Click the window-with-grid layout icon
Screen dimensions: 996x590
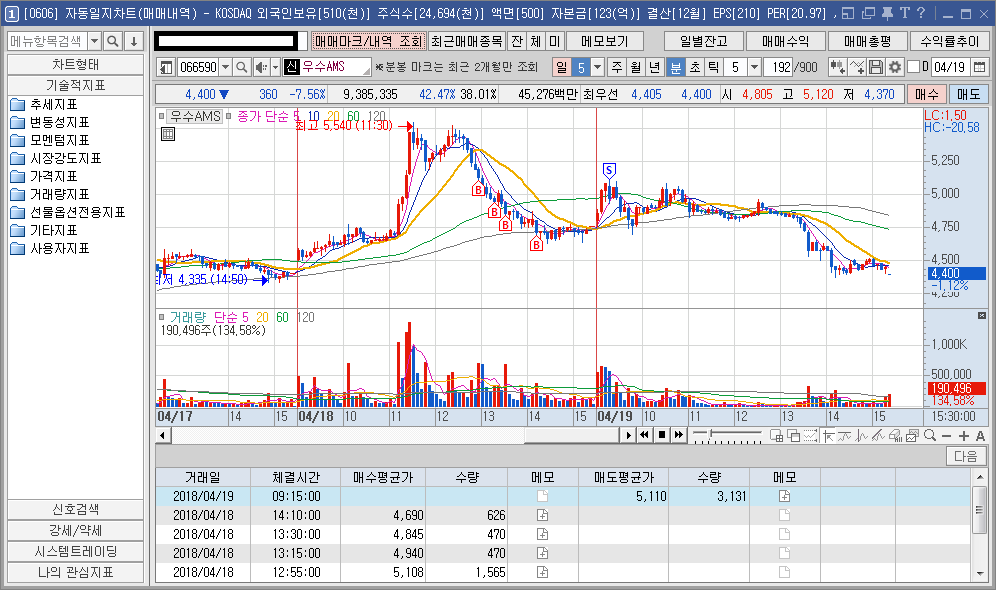(776, 435)
